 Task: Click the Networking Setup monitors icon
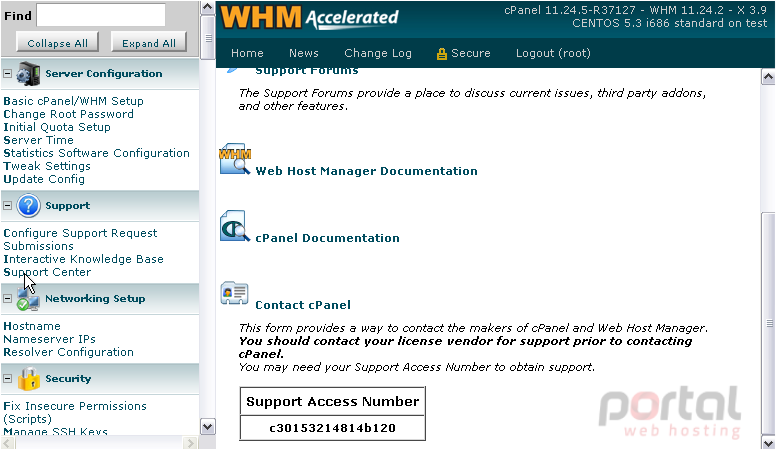[28, 299]
